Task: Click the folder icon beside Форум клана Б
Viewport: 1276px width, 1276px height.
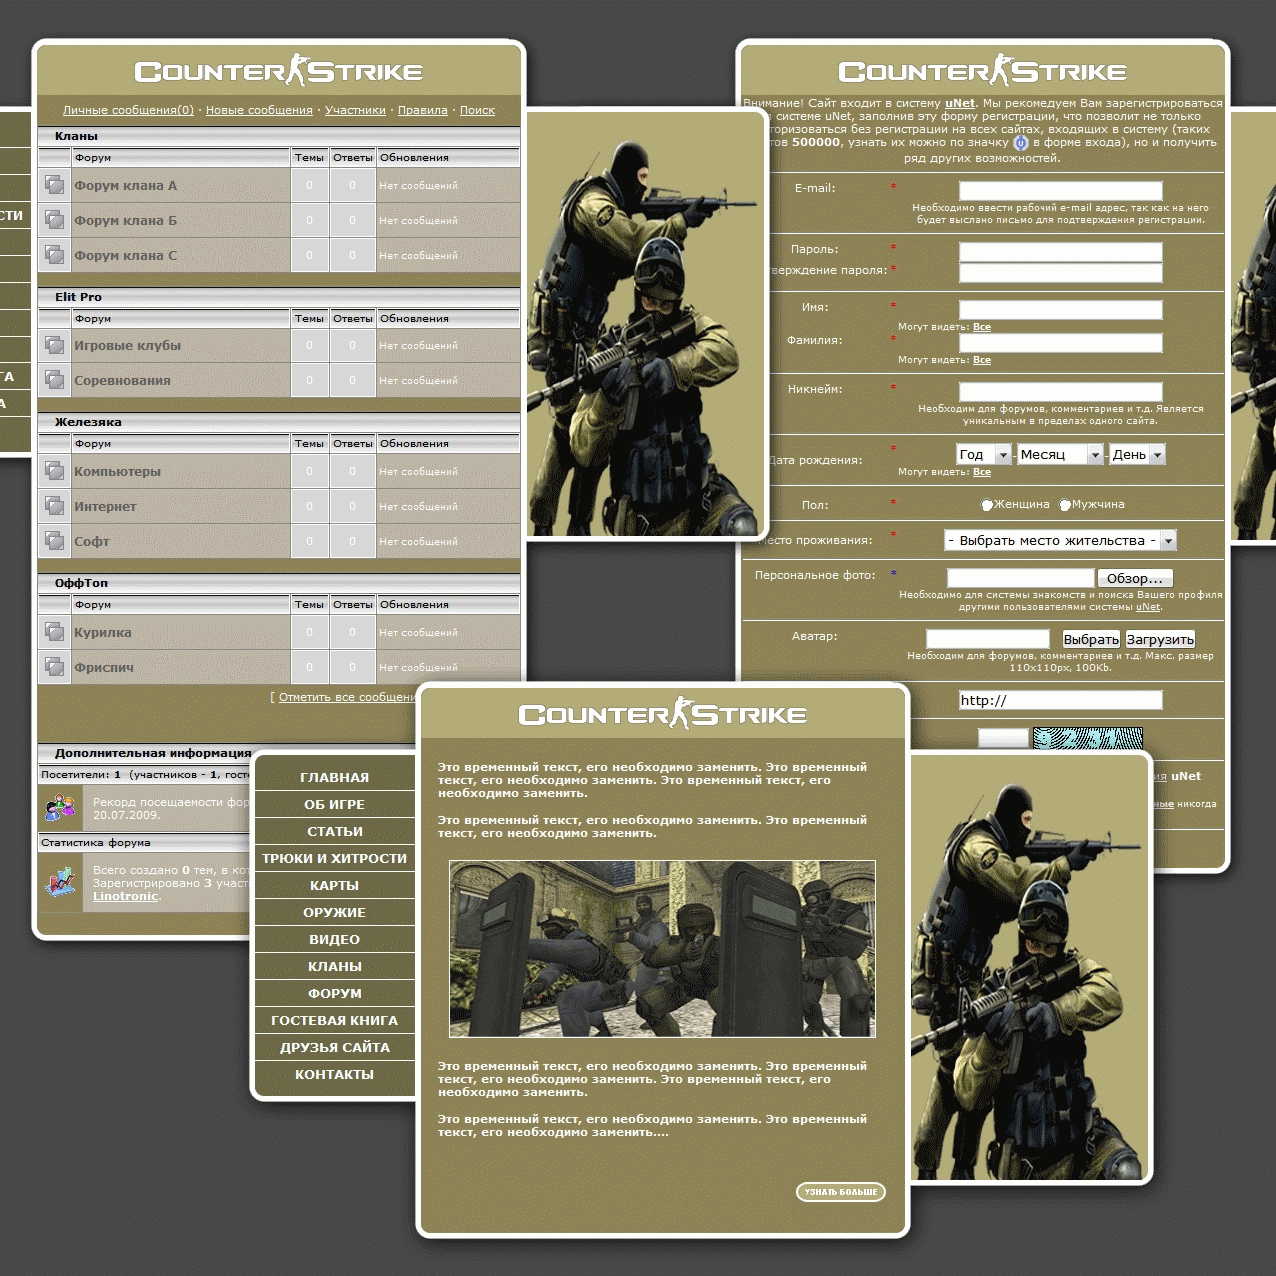Action: pyautogui.click(x=54, y=220)
